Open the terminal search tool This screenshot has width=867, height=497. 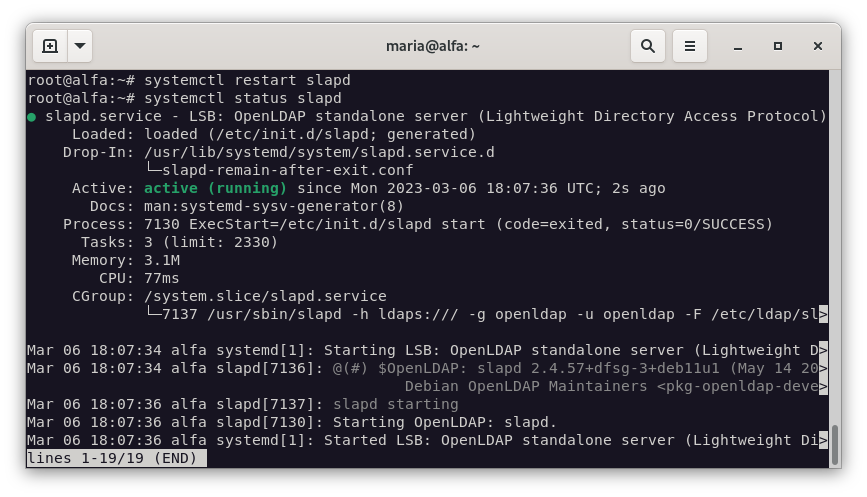click(x=648, y=46)
